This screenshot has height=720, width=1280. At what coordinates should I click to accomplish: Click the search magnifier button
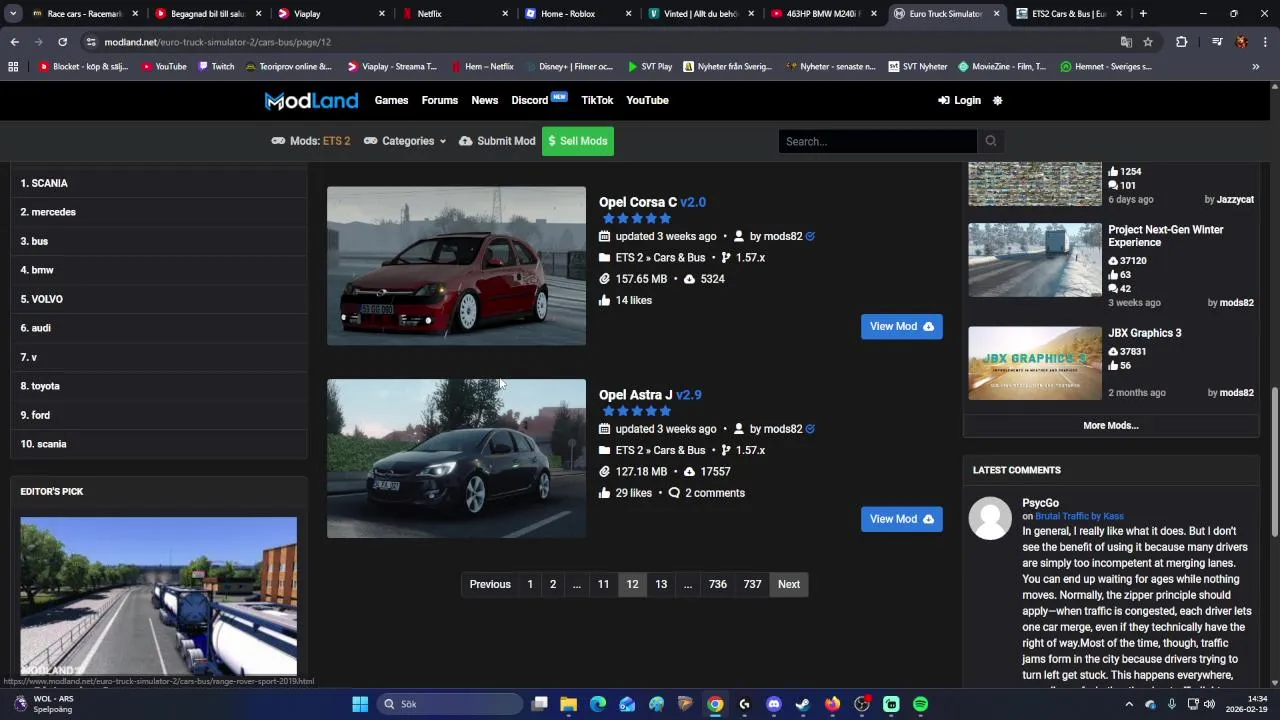pyautogui.click(x=991, y=141)
